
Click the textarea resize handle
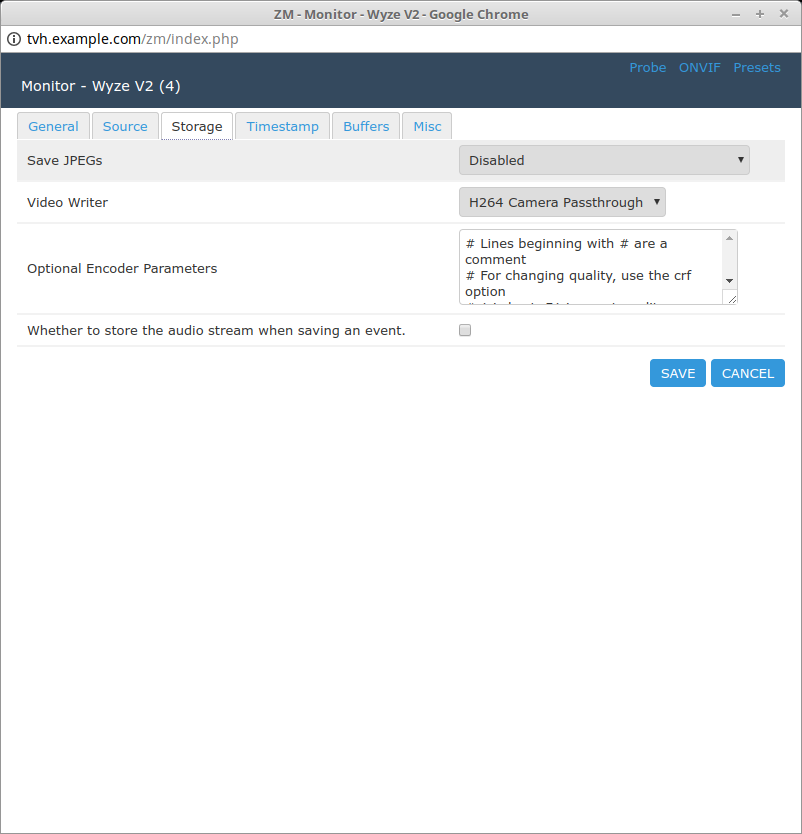731,298
